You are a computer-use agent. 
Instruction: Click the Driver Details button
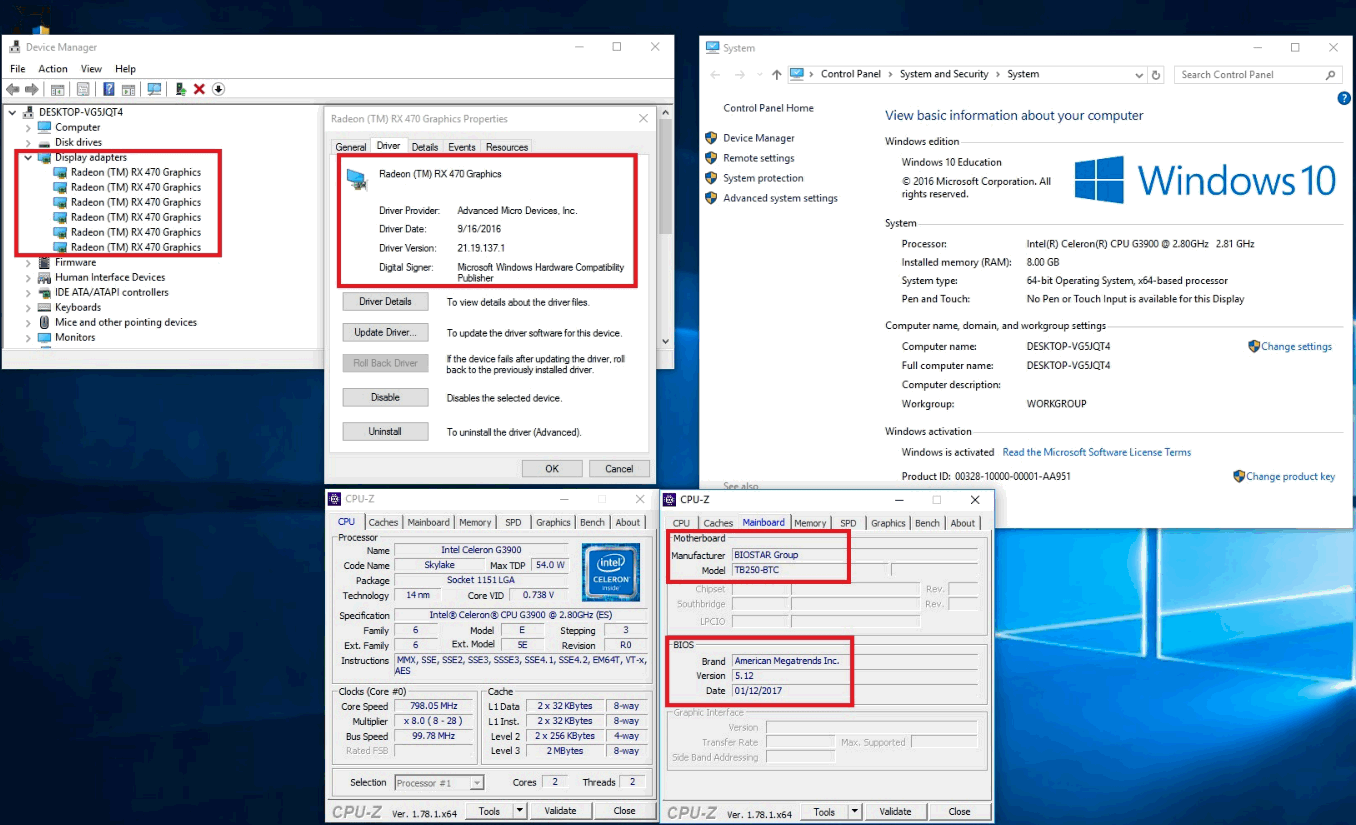[x=385, y=301]
